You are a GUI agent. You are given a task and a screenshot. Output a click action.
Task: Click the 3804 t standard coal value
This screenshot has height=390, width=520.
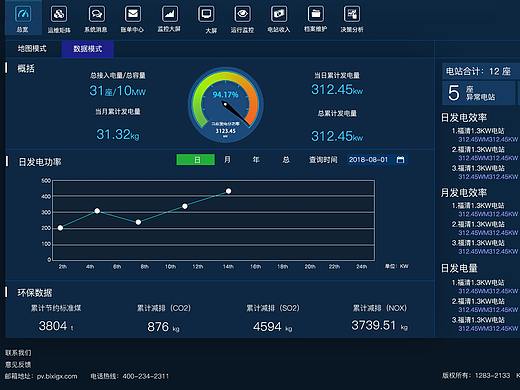point(56,326)
